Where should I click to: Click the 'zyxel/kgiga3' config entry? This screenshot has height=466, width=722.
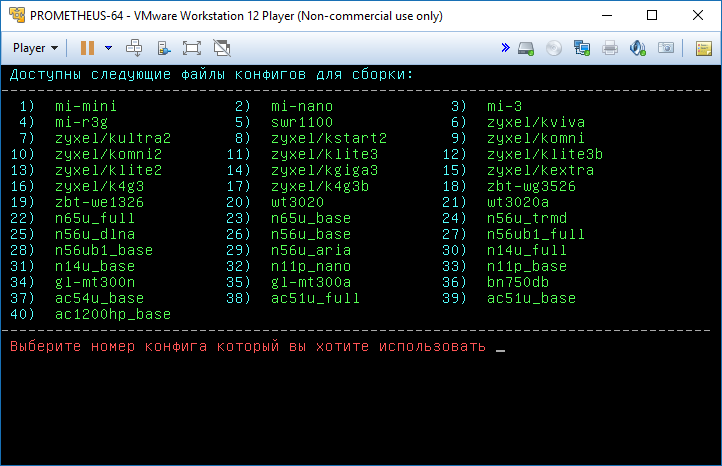[324, 170]
